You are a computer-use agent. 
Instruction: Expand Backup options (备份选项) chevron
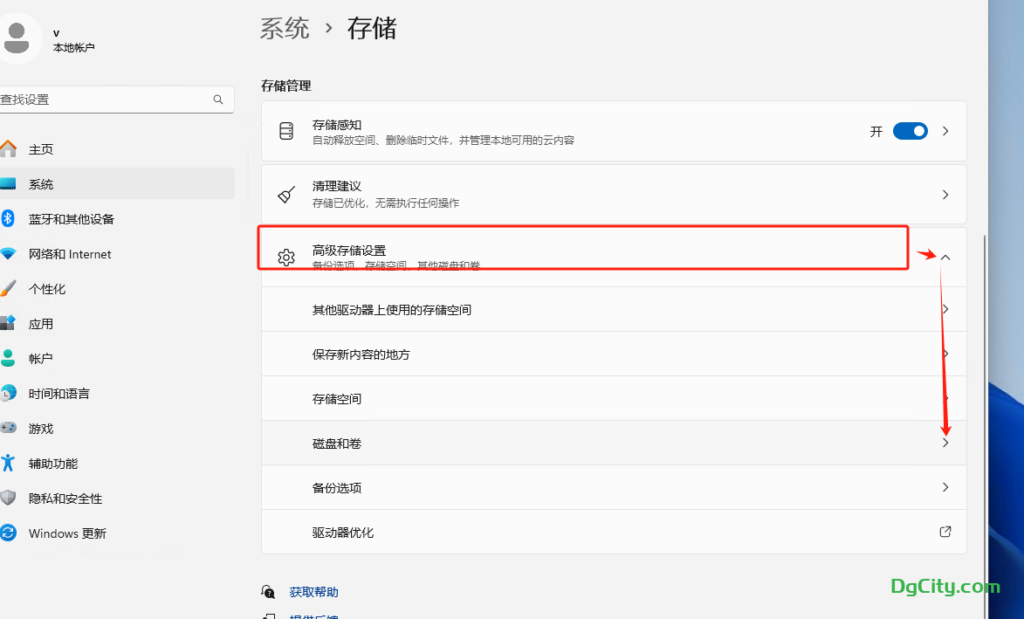point(945,488)
